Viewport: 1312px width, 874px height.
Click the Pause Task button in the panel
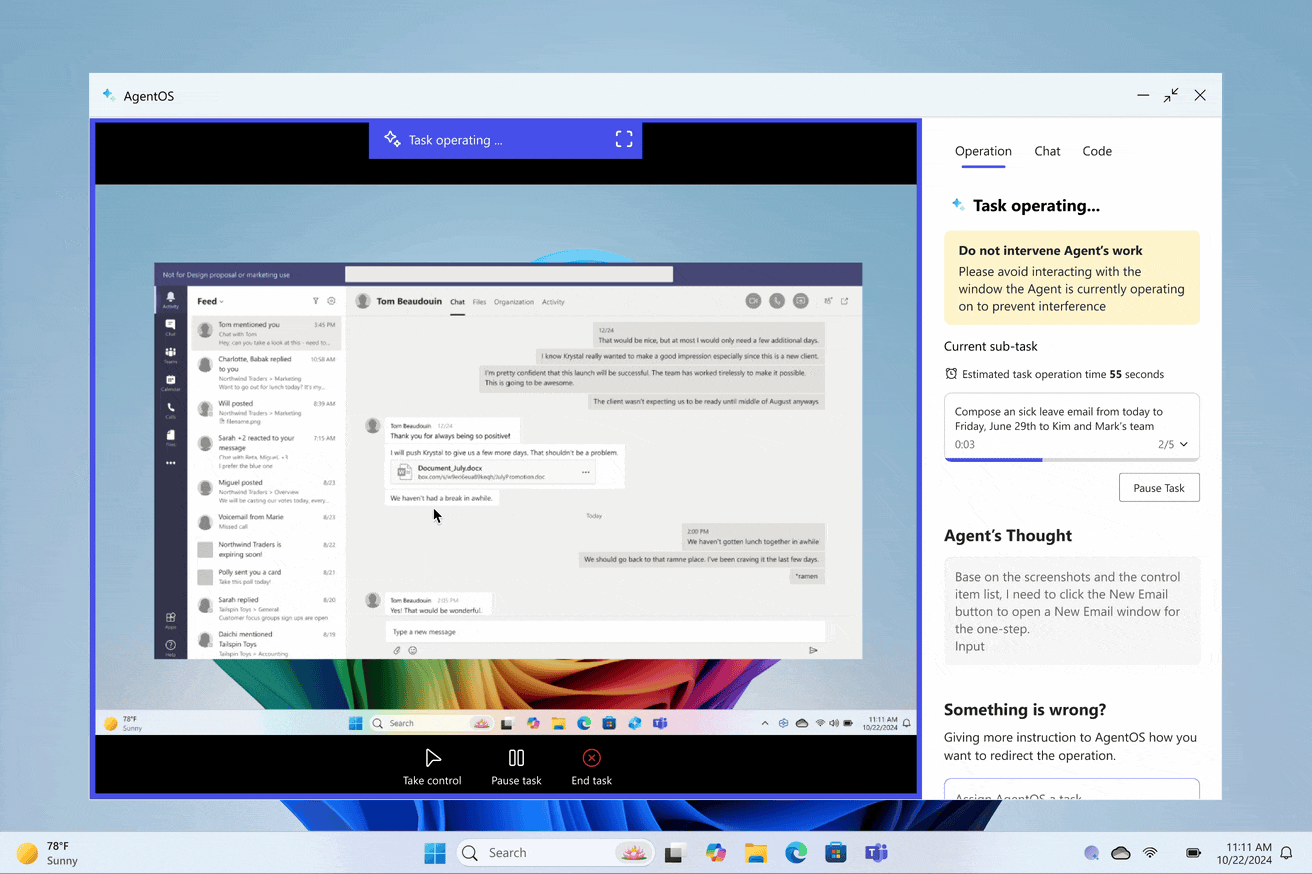(x=1159, y=488)
